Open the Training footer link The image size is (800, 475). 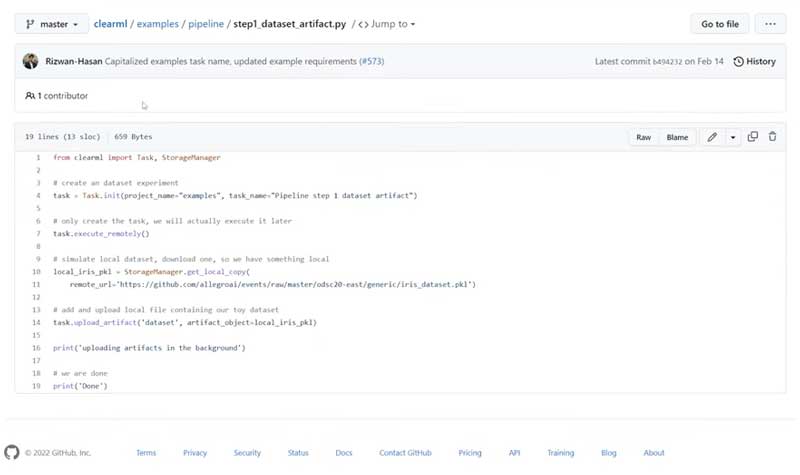click(561, 453)
